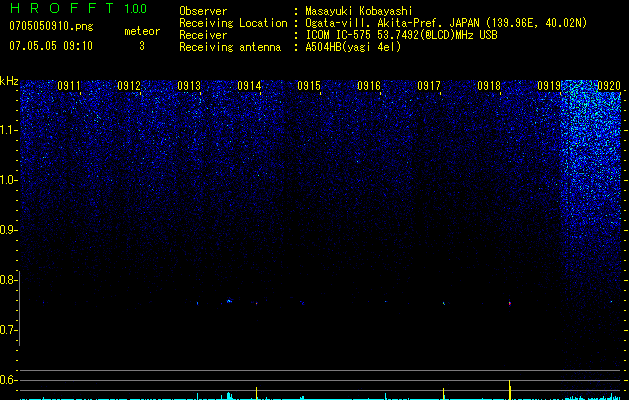Click the 0915 time marker
629x400 pixels.
point(309,86)
